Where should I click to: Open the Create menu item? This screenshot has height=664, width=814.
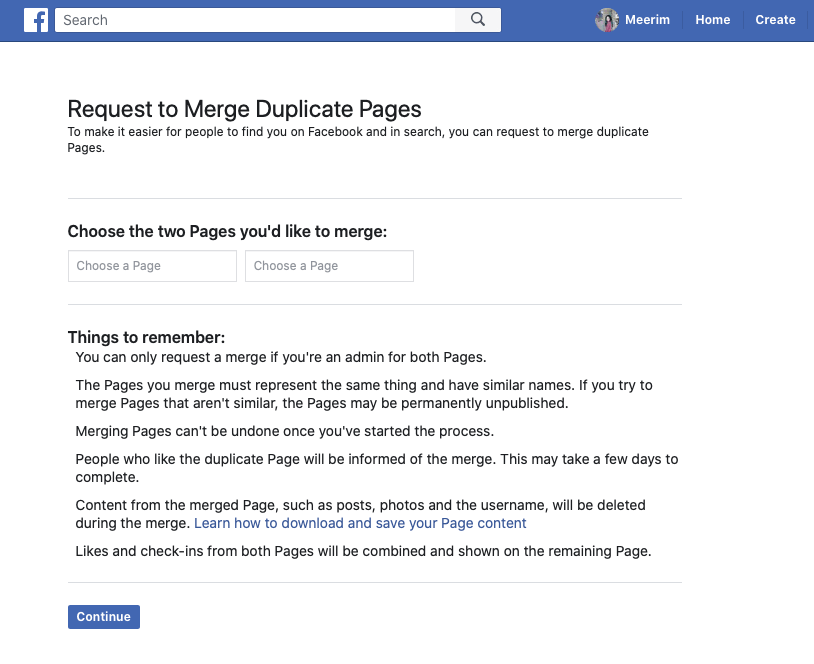pos(775,20)
